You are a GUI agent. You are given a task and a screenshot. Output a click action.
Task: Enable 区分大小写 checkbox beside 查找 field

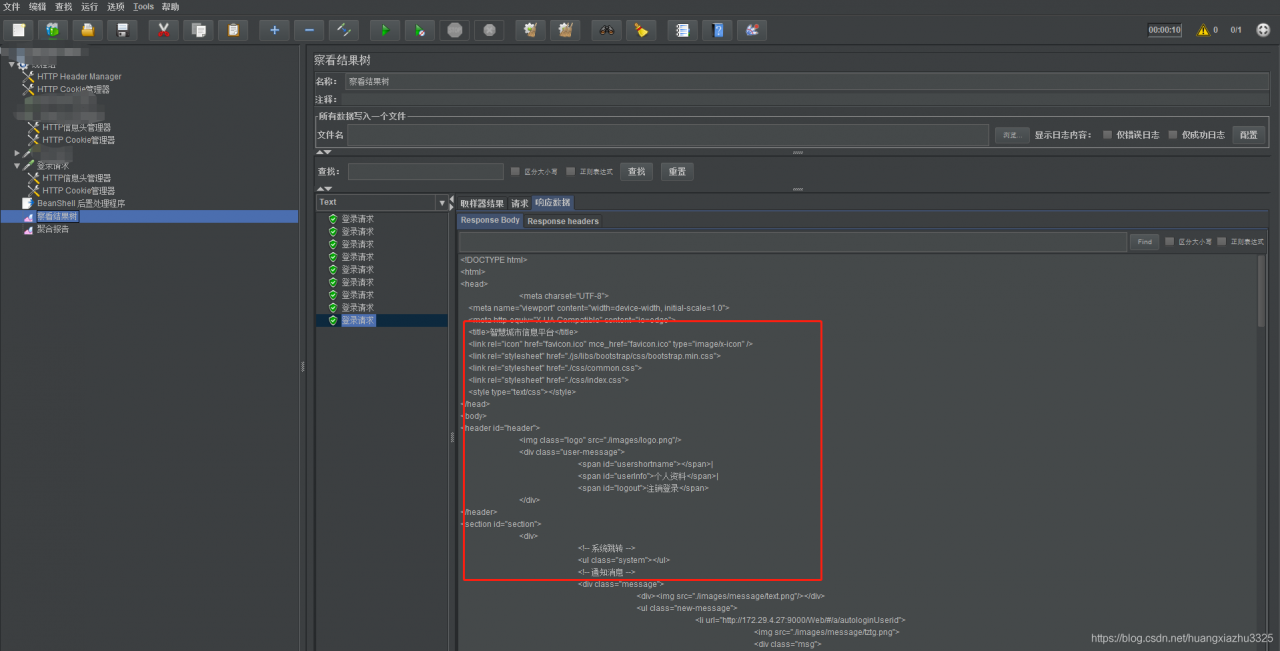pos(515,171)
